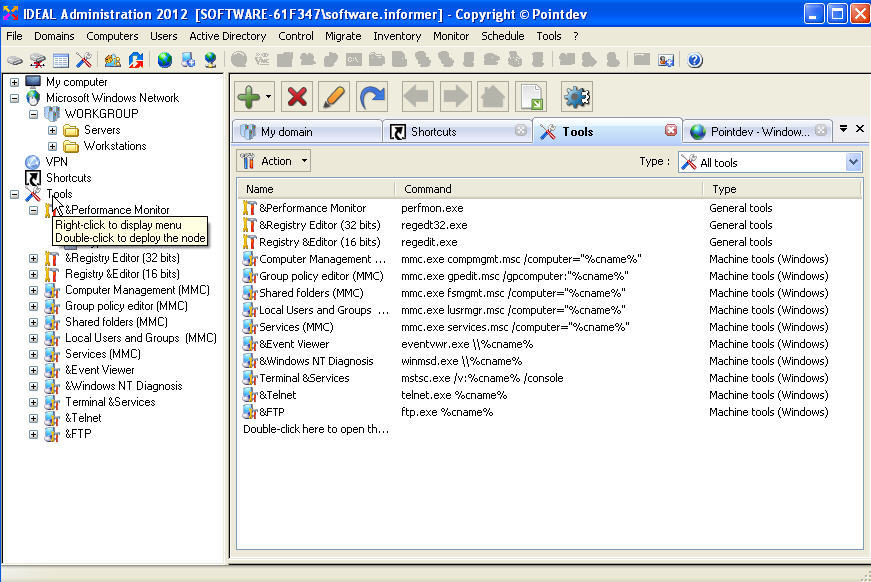Click the orange pencil edit icon
The image size is (871, 582).
(334, 97)
